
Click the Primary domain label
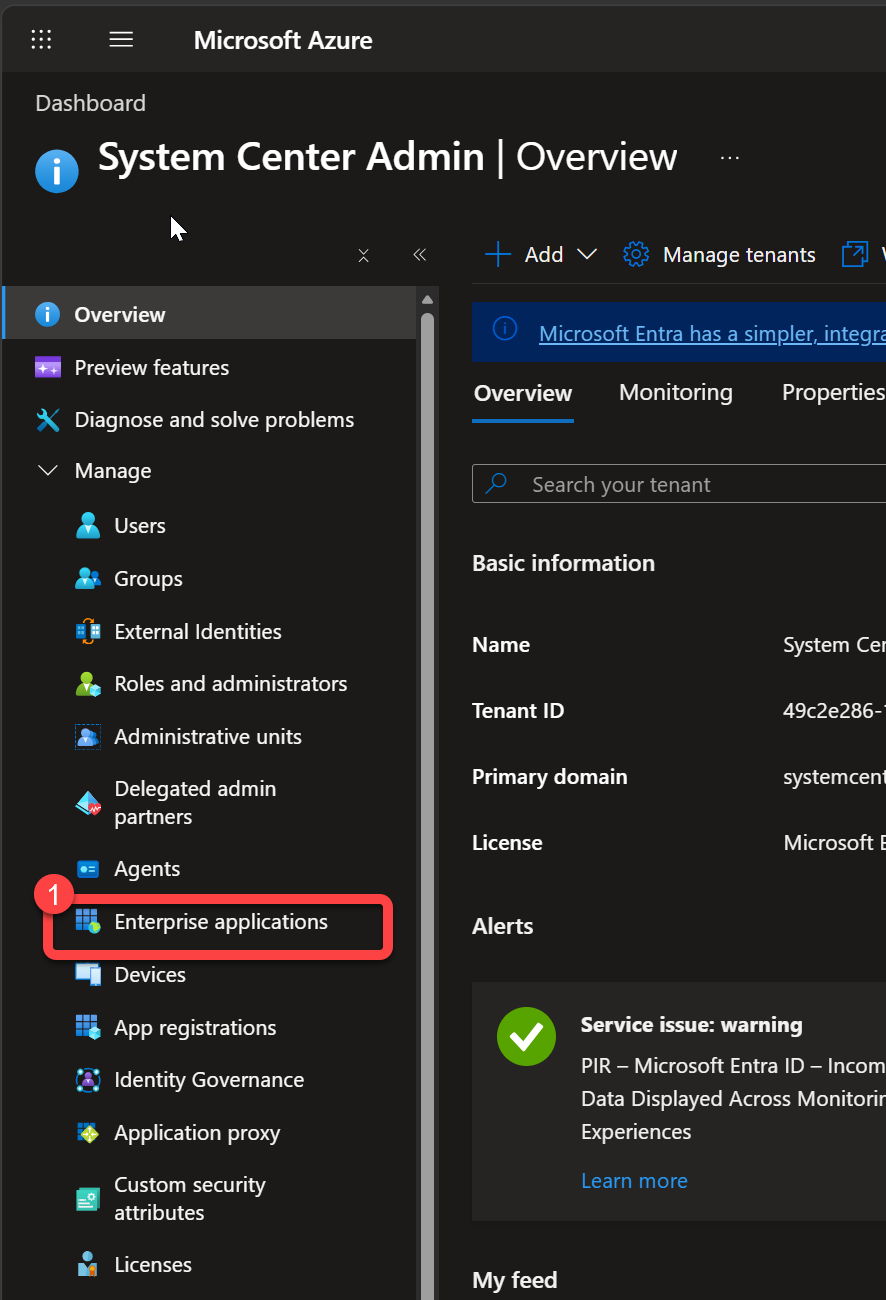click(550, 777)
